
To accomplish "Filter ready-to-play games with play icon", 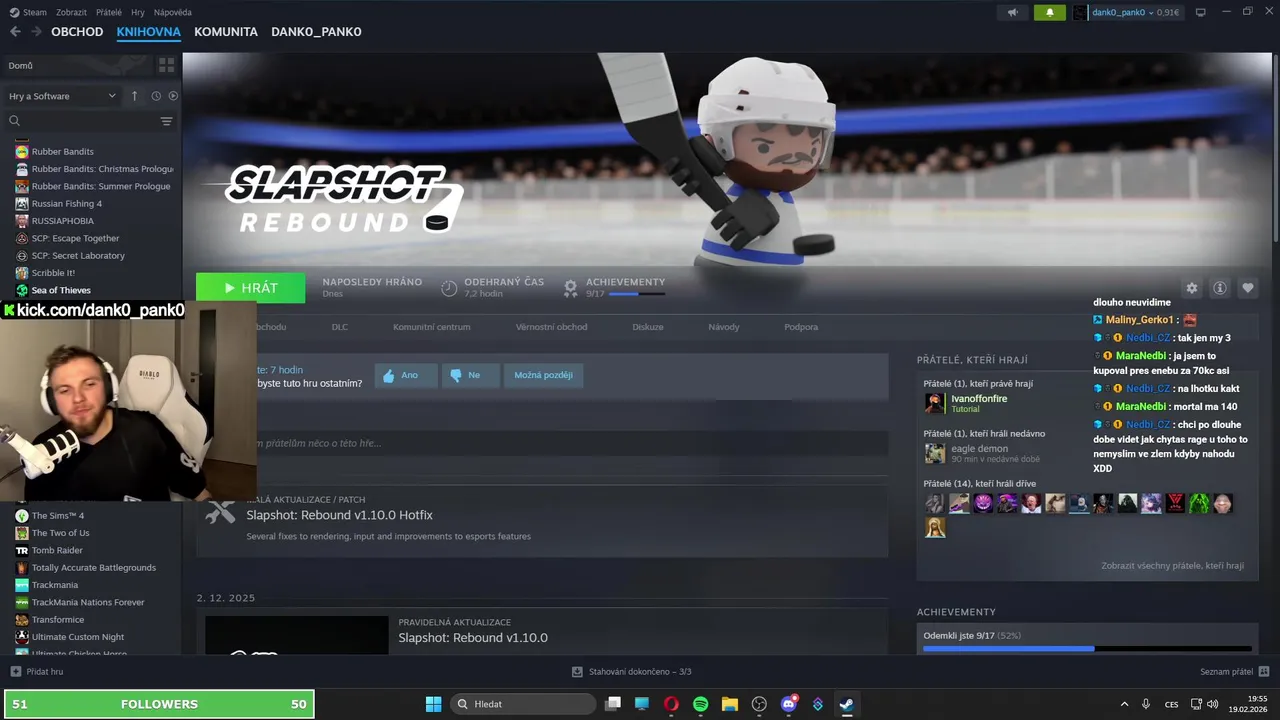I will 173,96.
